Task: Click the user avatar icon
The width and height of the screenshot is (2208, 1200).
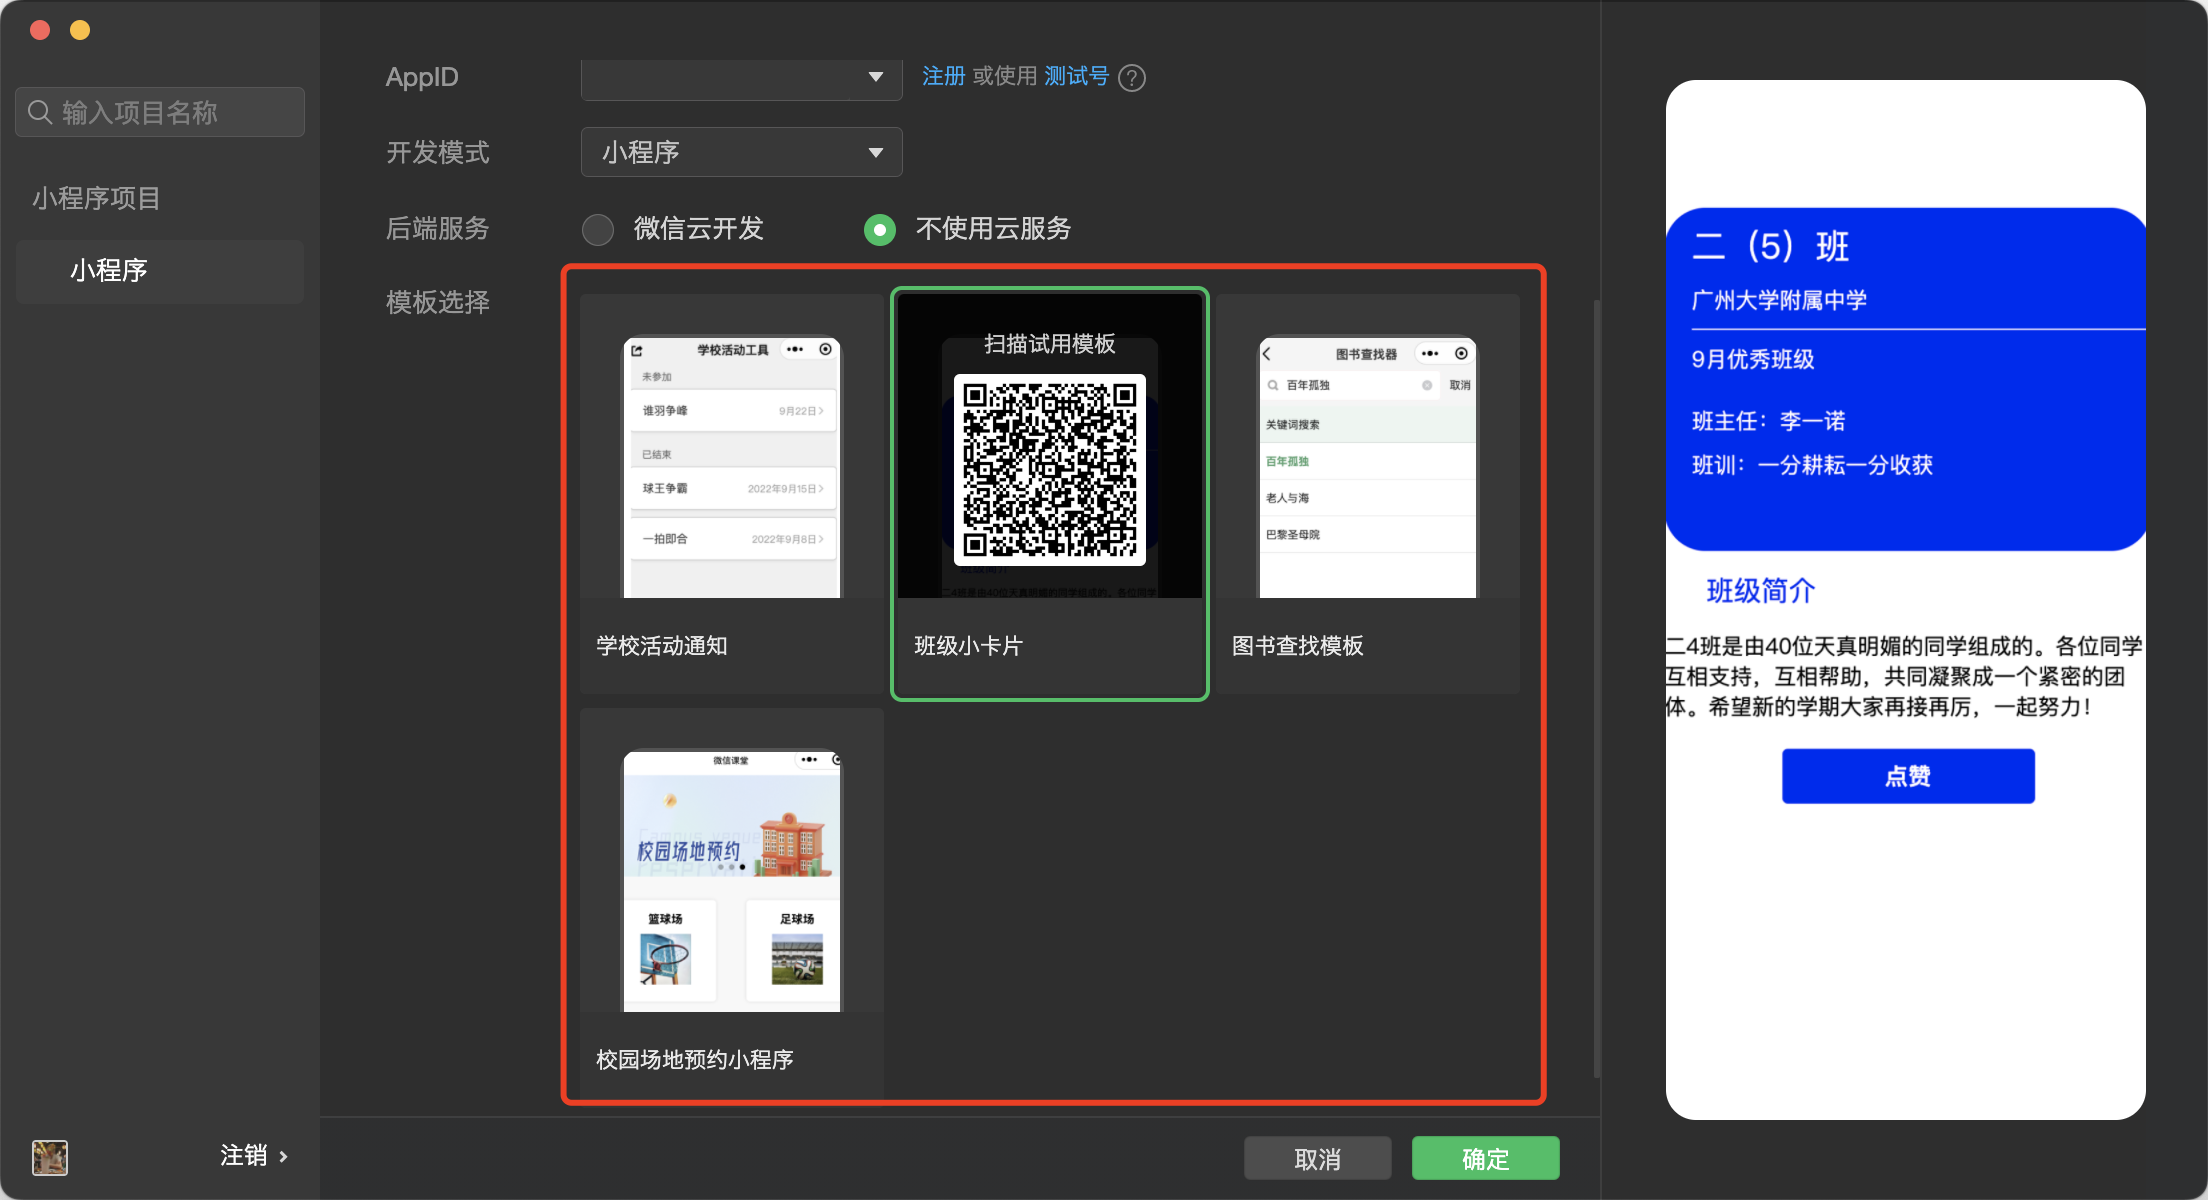Action: (50, 1157)
